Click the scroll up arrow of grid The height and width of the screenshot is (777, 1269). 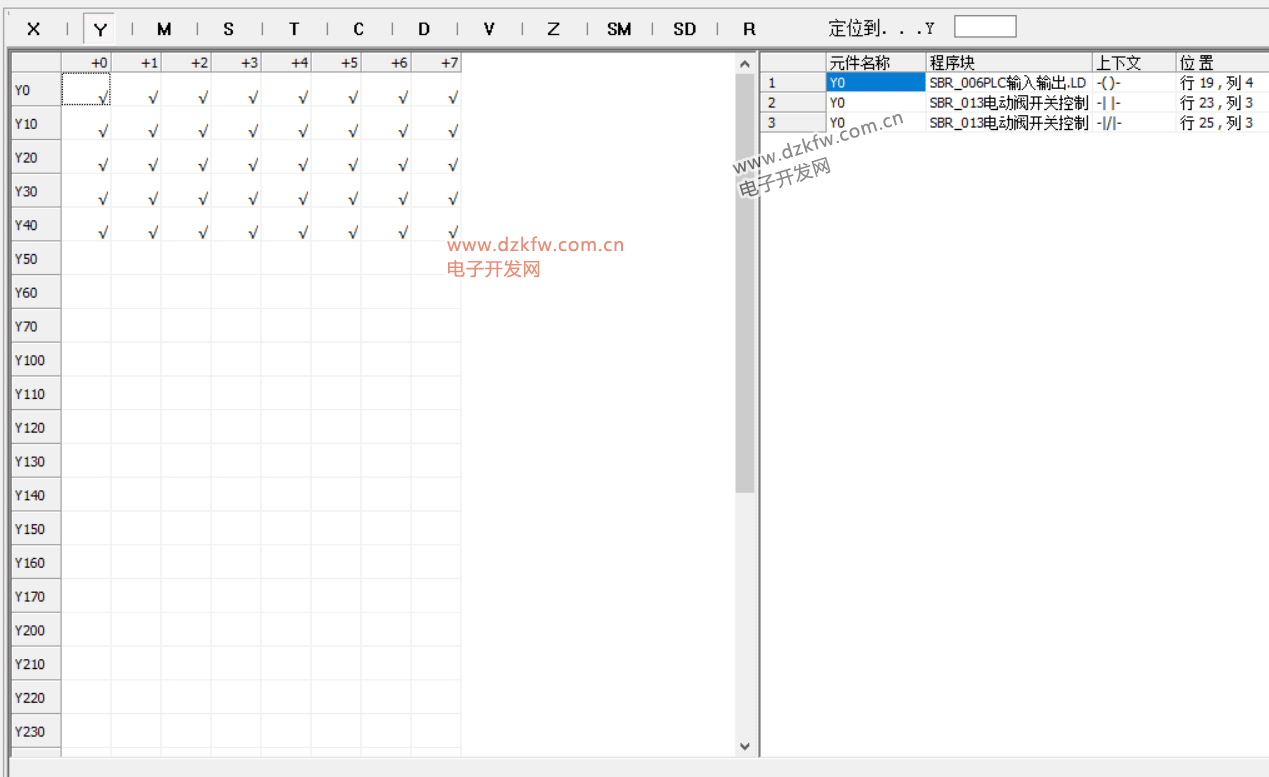coord(744,64)
